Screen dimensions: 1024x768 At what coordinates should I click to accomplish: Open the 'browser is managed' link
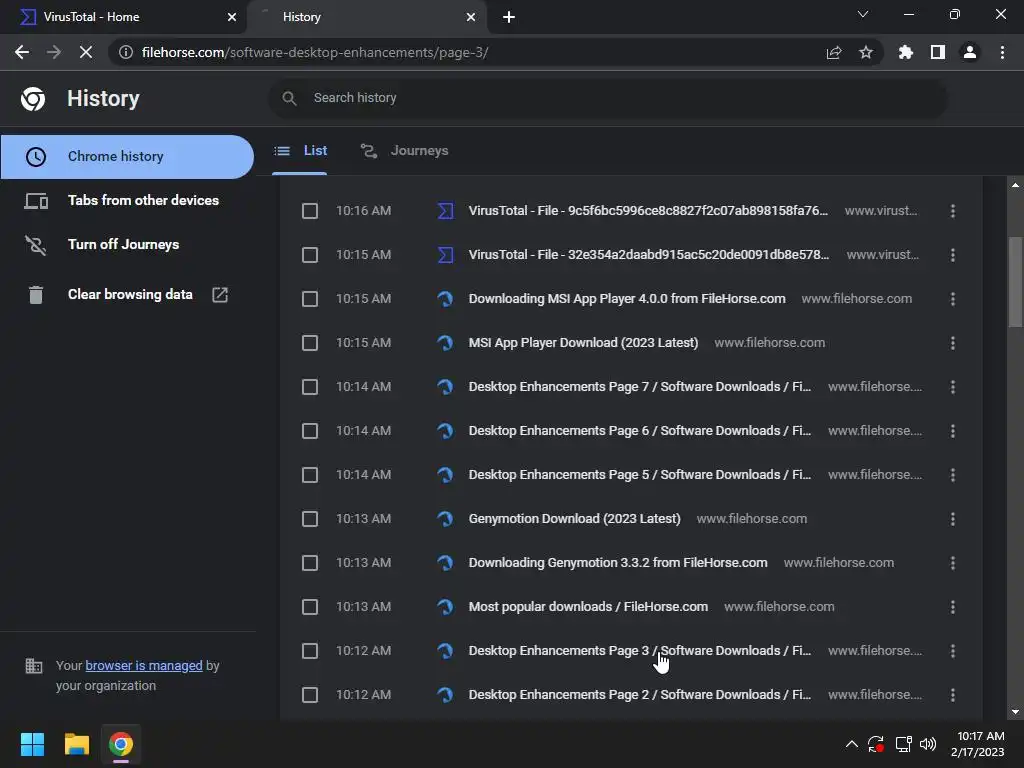coord(144,665)
